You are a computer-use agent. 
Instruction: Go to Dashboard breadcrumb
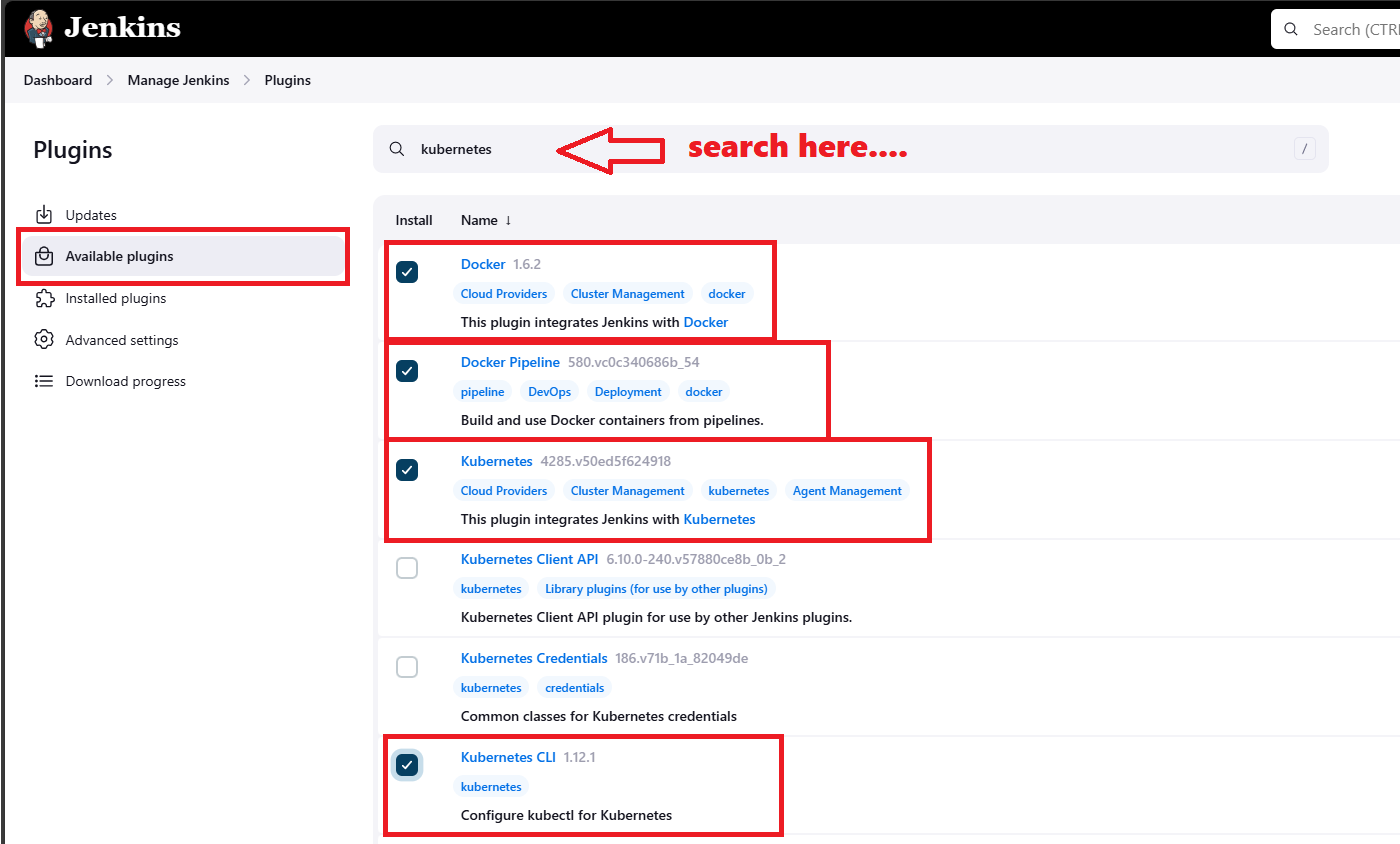[x=58, y=80]
